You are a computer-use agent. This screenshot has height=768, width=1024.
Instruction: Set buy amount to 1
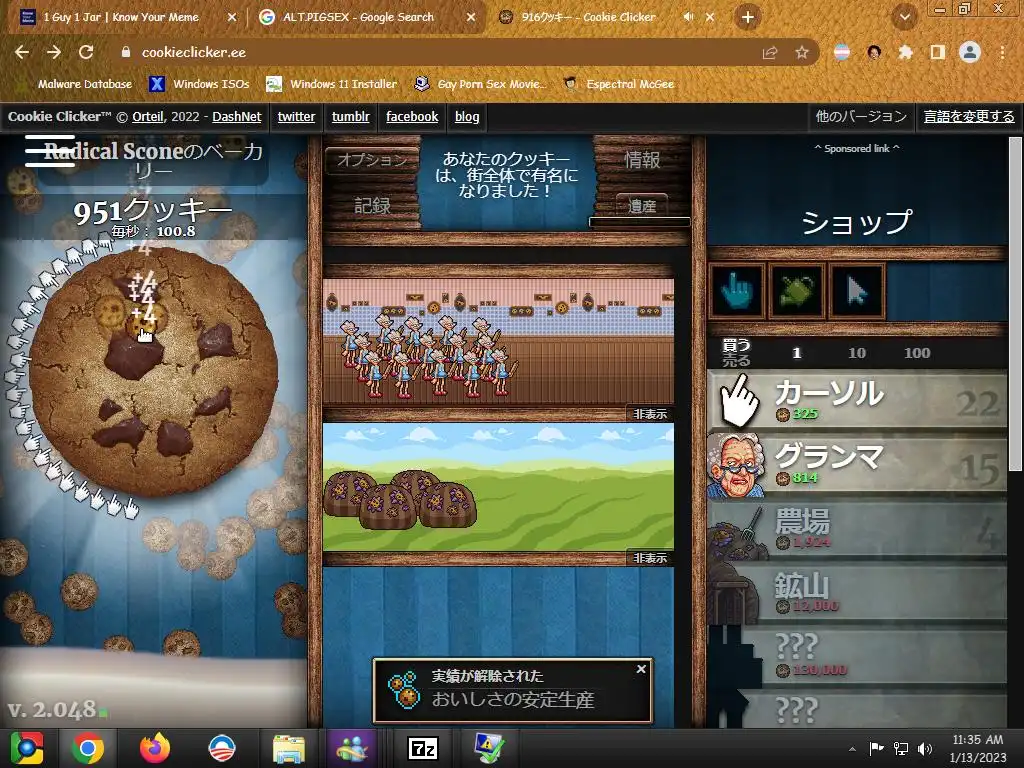pyautogui.click(x=796, y=353)
